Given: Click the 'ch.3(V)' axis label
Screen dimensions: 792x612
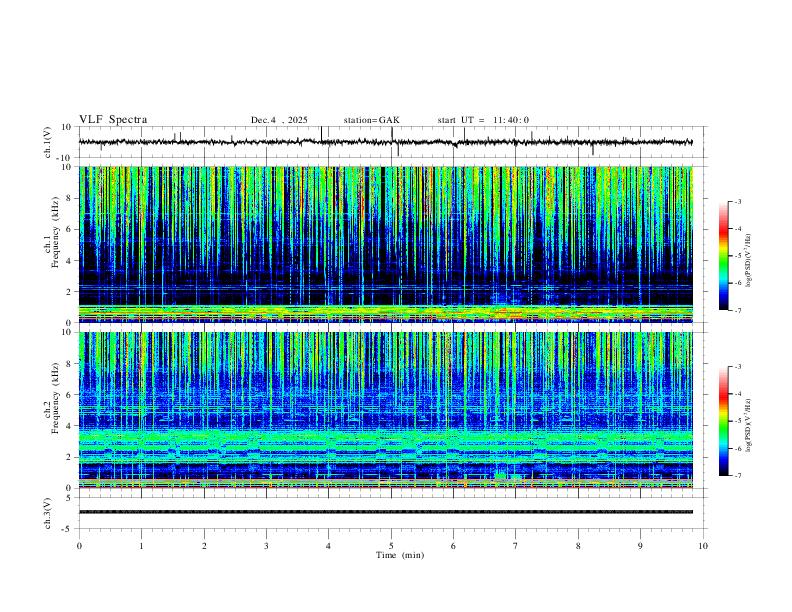Looking at the screenshot, I should (x=48, y=514).
